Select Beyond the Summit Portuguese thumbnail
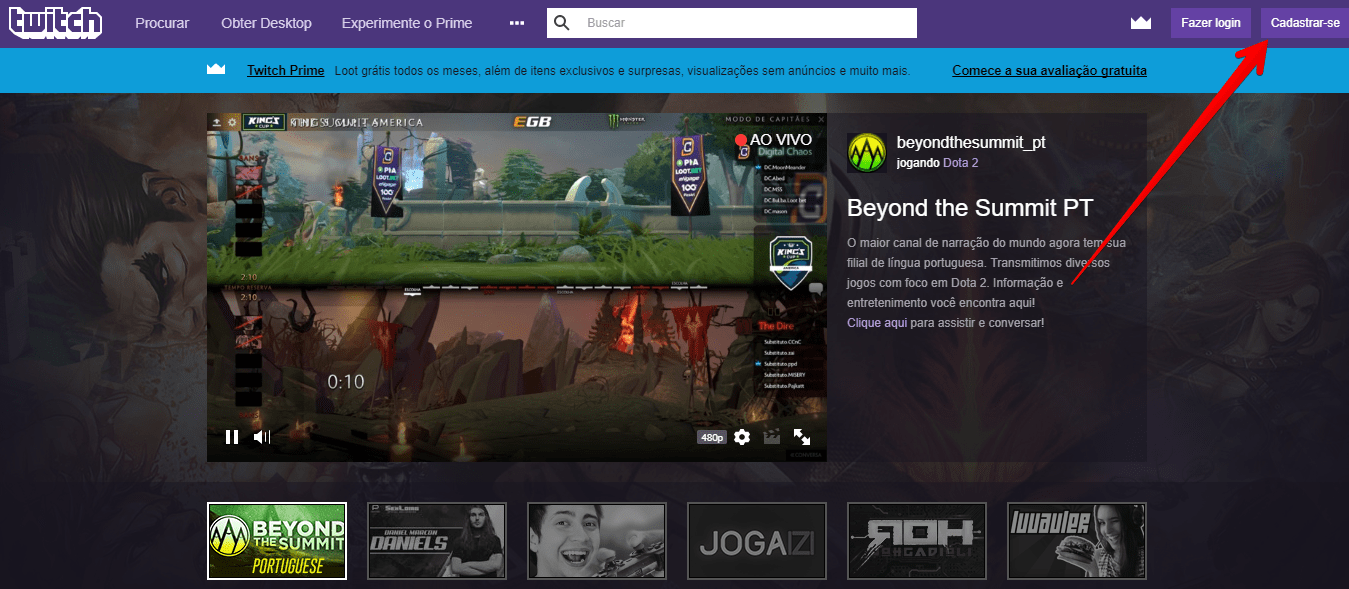1349x589 pixels. point(277,541)
